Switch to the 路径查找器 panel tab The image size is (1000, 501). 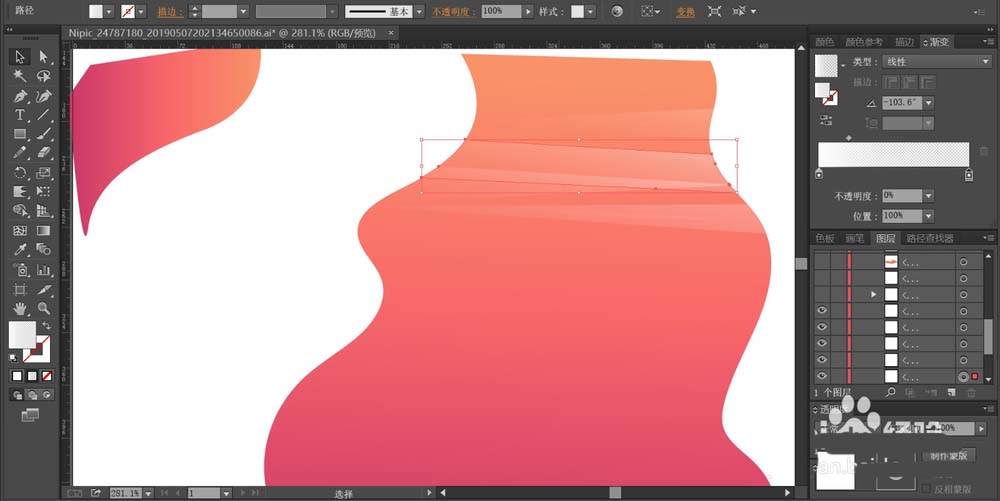(930, 238)
